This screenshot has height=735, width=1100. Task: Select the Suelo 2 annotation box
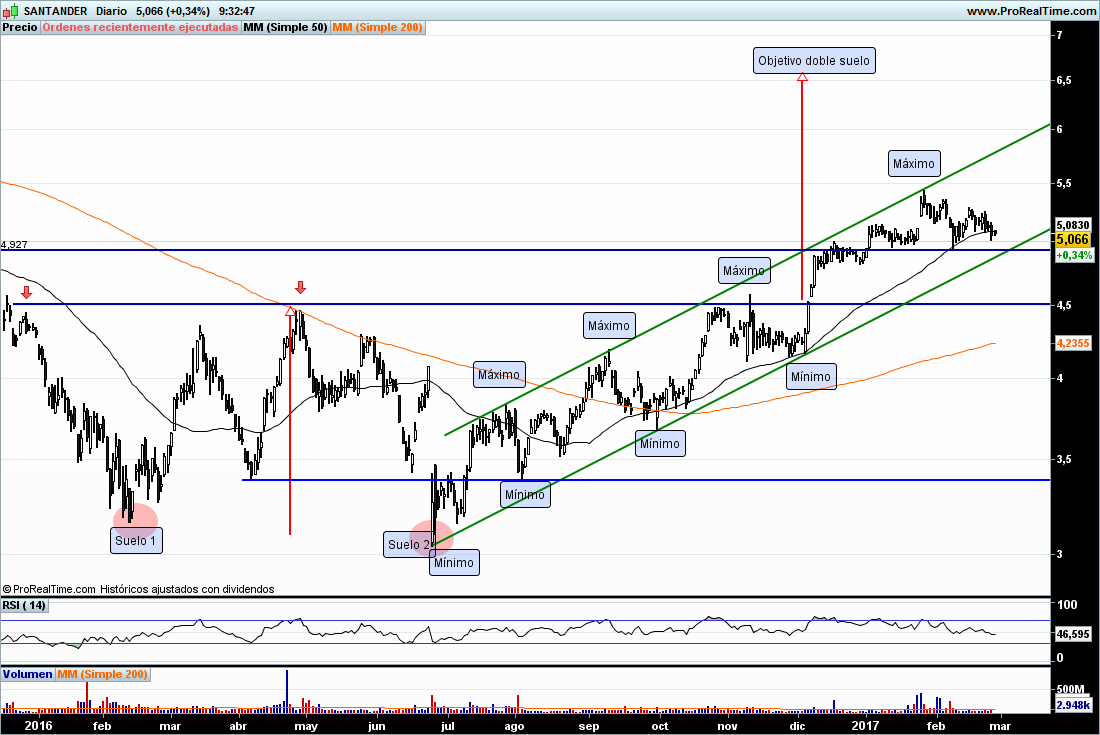coord(409,545)
